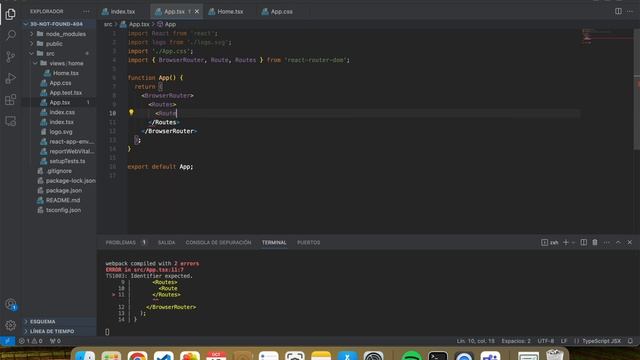Open terminal panel more actions ellipsis
Screen dimensions: 640x360
click(x=607, y=242)
